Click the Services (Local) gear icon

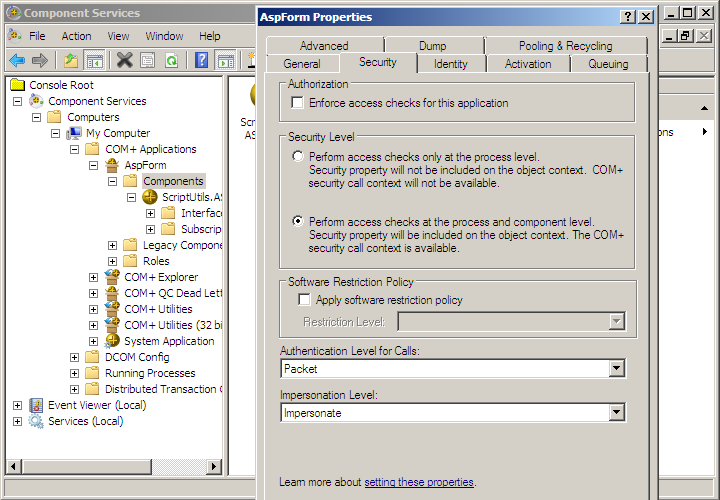[x=36, y=421]
